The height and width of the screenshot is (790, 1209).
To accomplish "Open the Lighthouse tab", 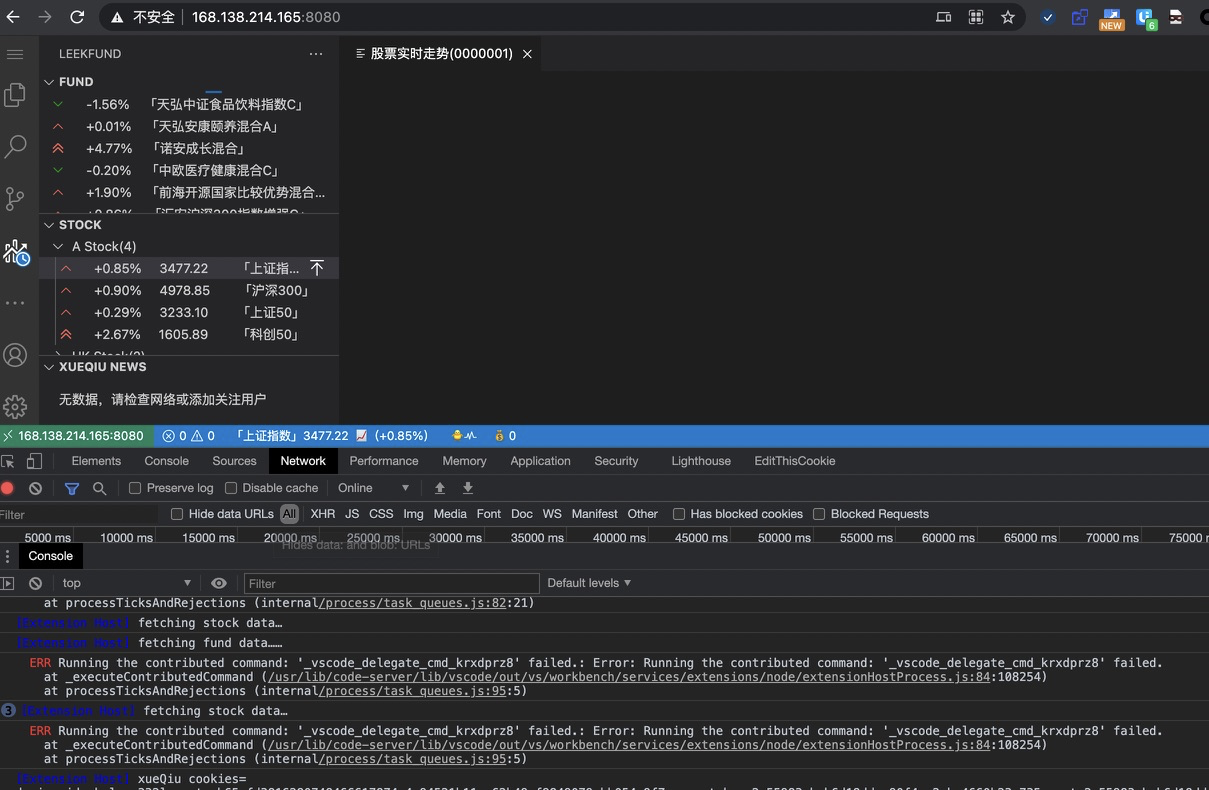I will coord(701,461).
